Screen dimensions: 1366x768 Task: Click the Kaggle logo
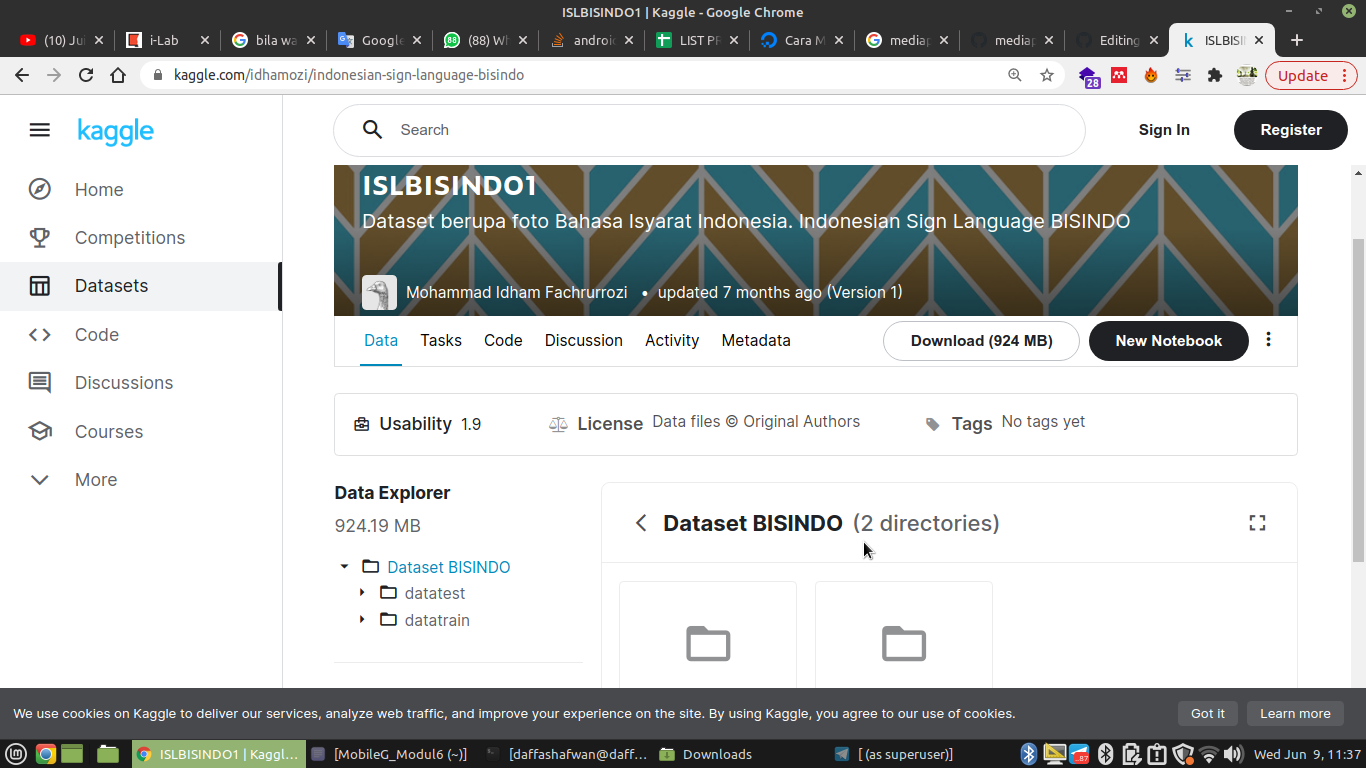pyautogui.click(x=115, y=131)
